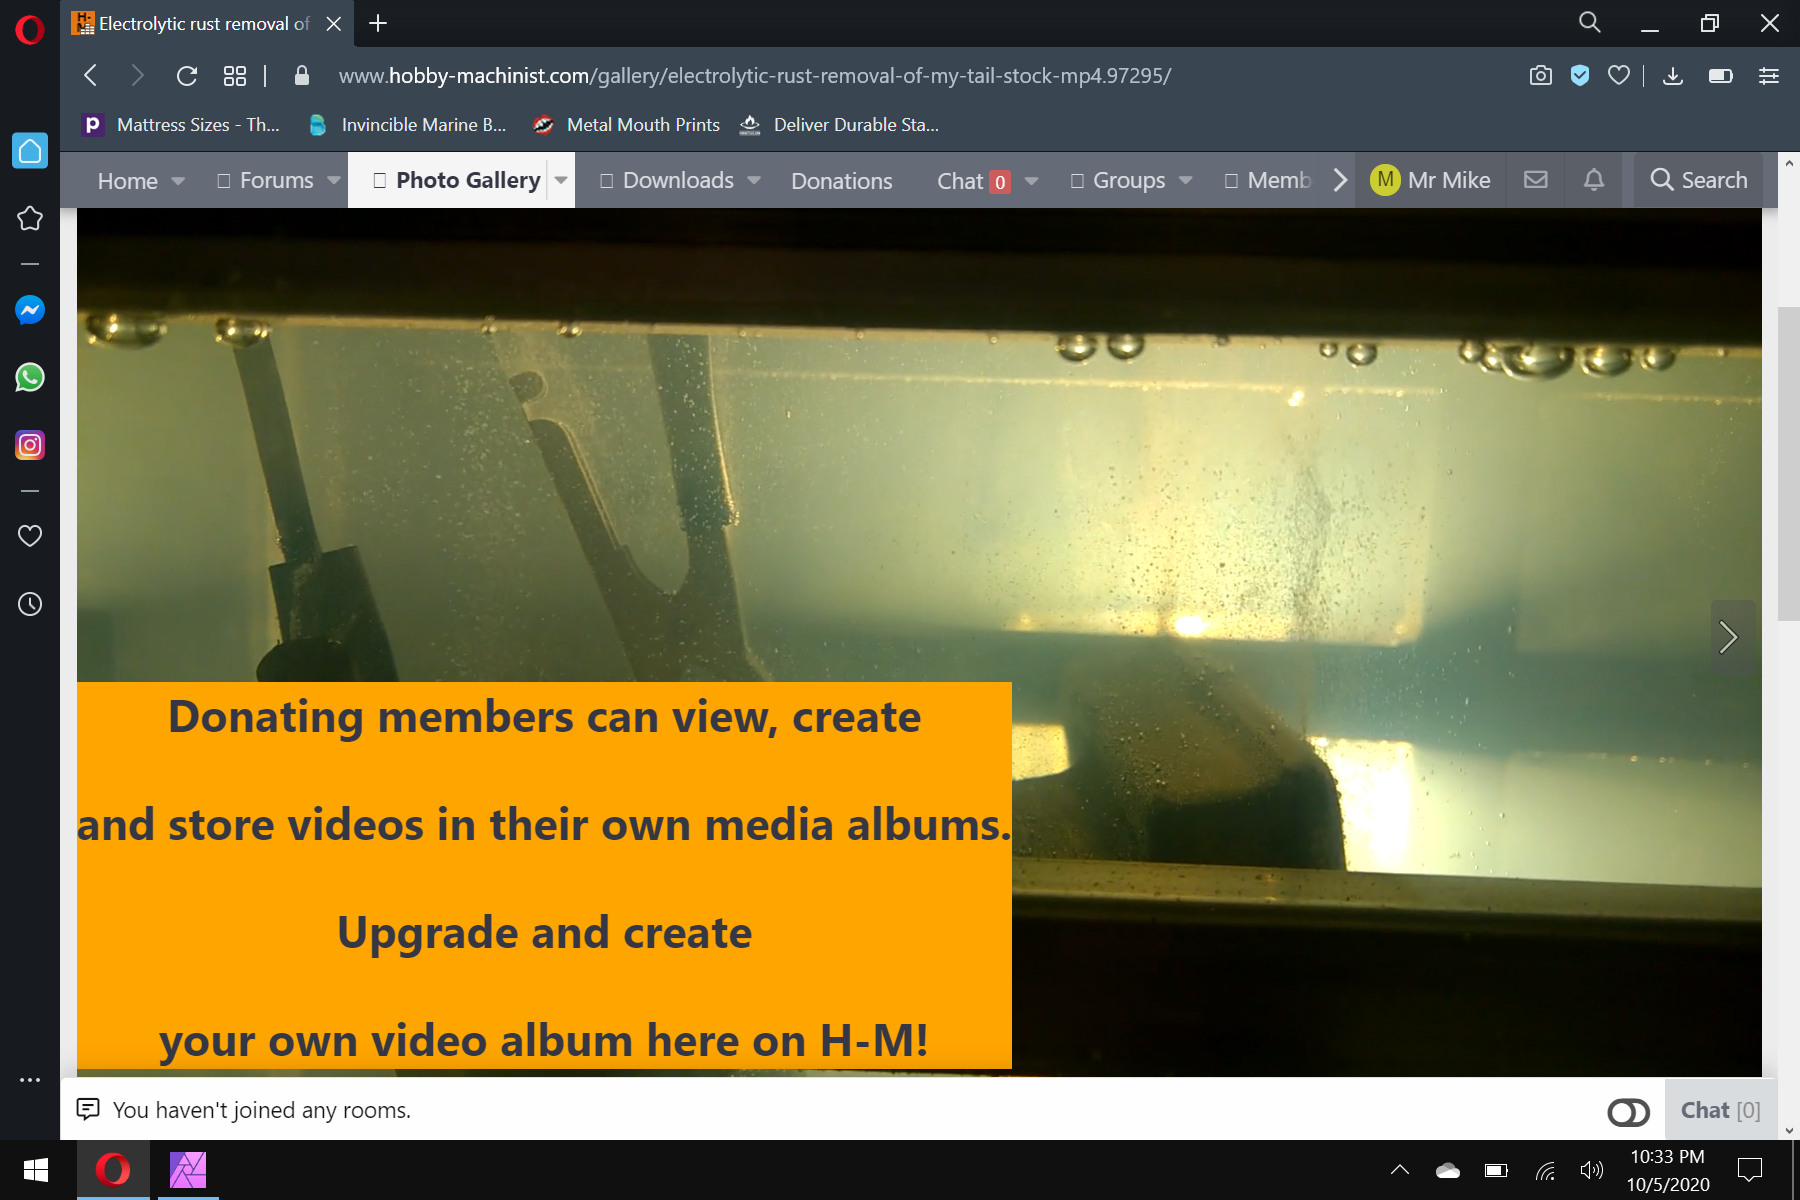
Task: Take a snapshot with camera icon
Action: [x=1541, y=75]
